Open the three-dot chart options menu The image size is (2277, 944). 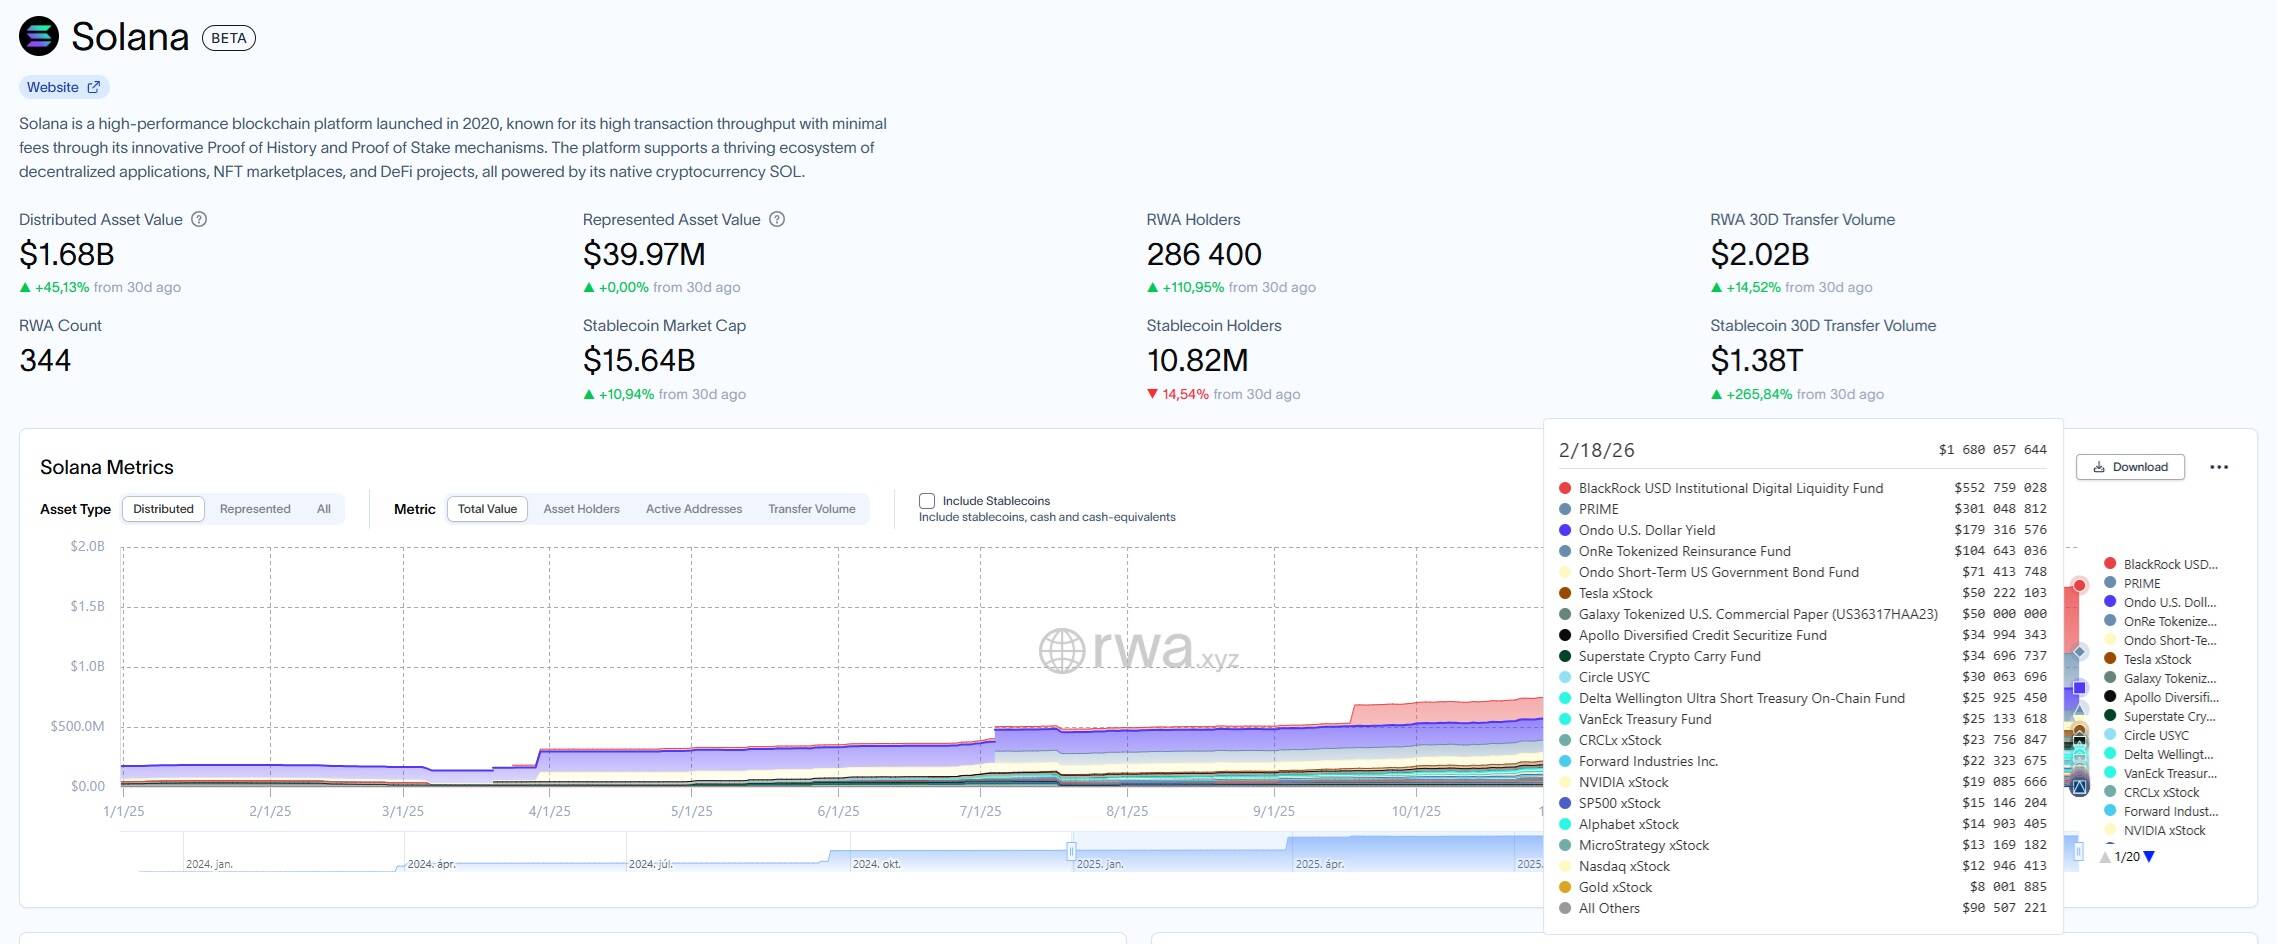point(2219,467)
